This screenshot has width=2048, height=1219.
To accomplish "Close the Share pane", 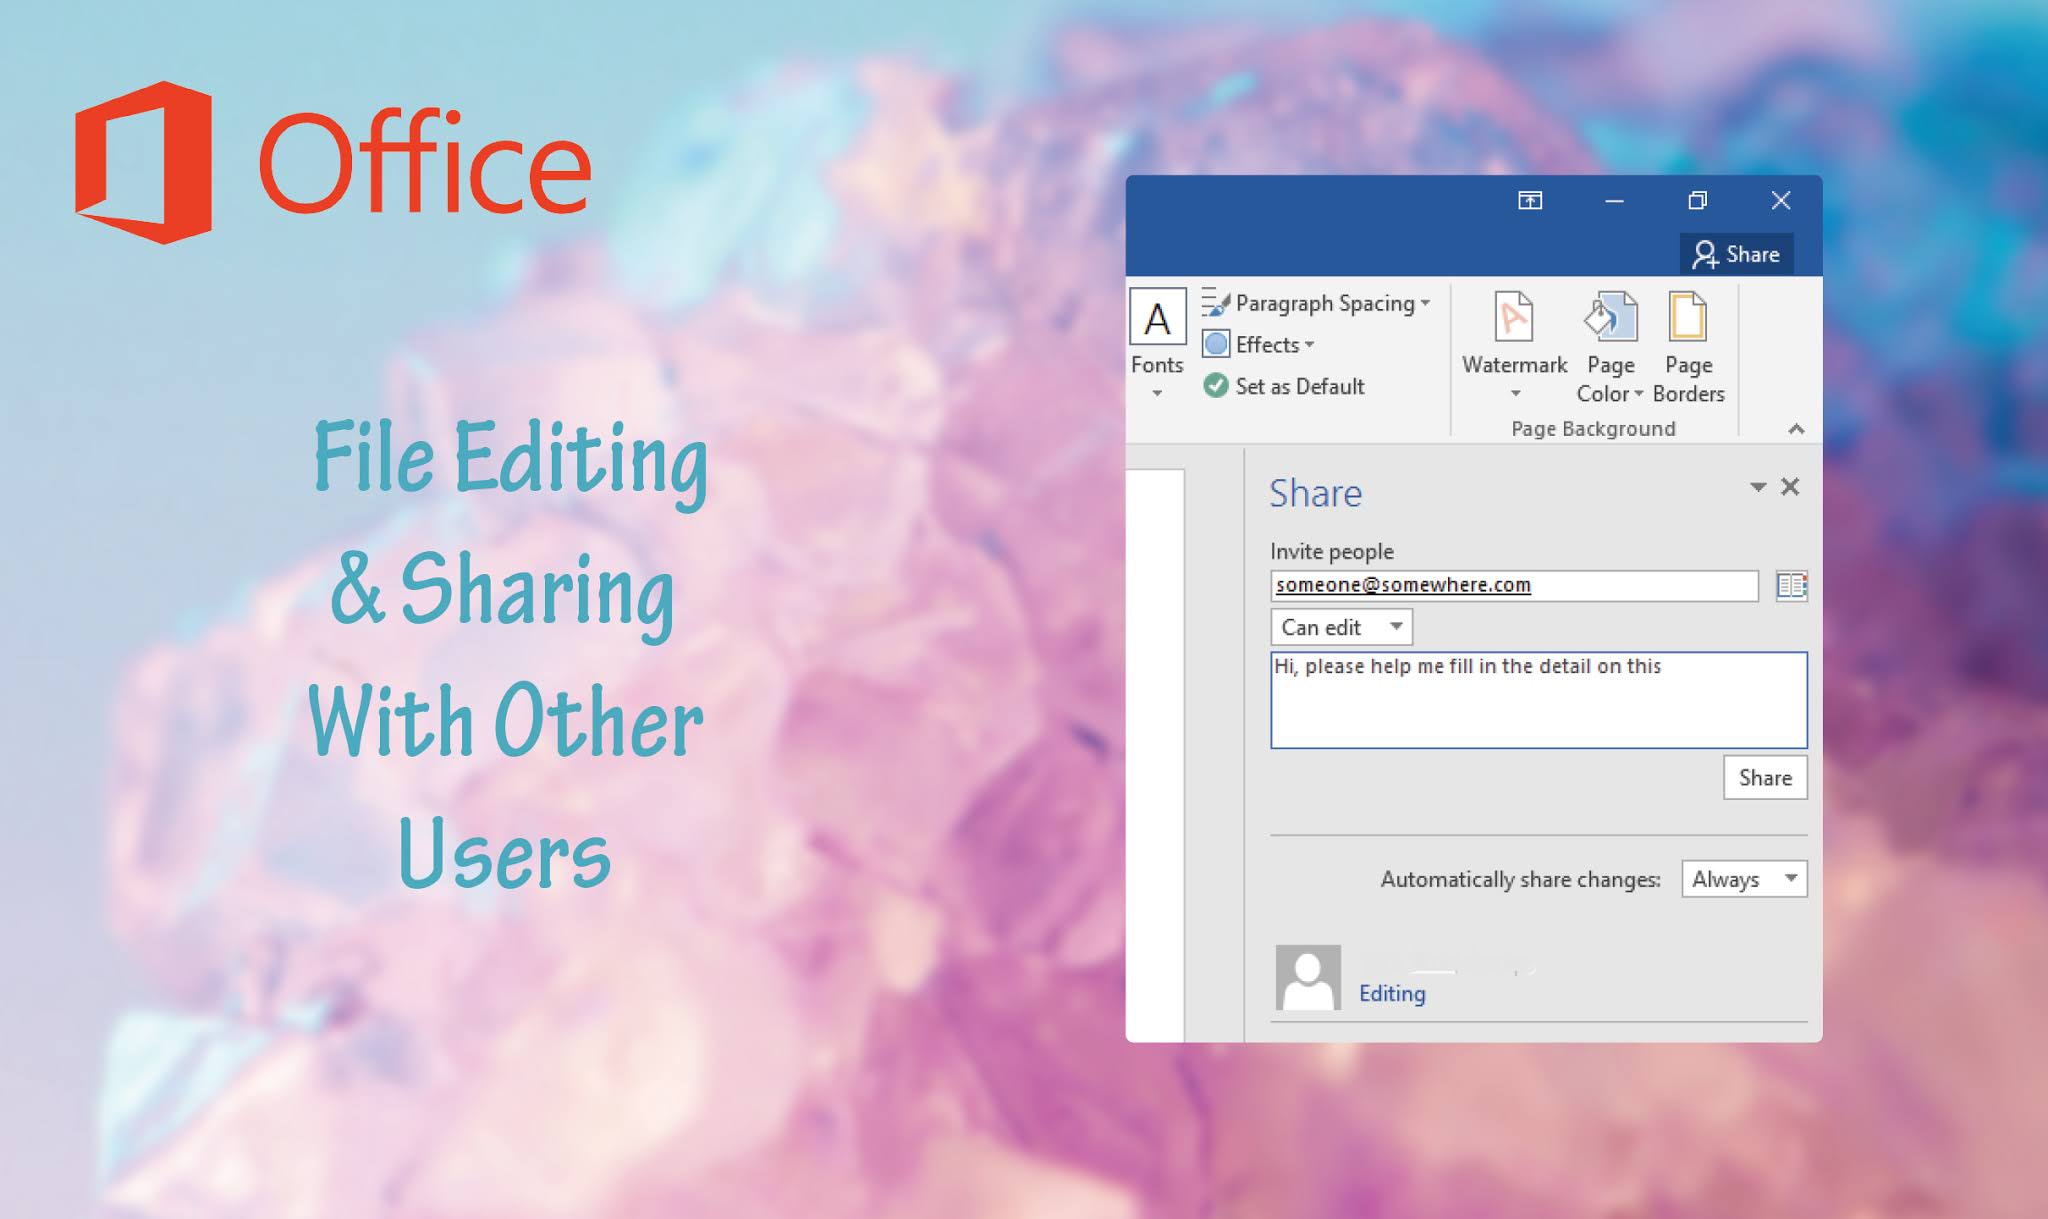I will coord(1790,486).
